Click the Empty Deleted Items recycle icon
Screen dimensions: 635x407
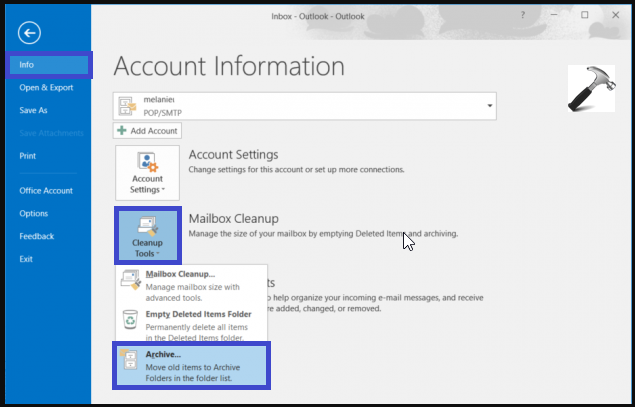click(131, 318)
